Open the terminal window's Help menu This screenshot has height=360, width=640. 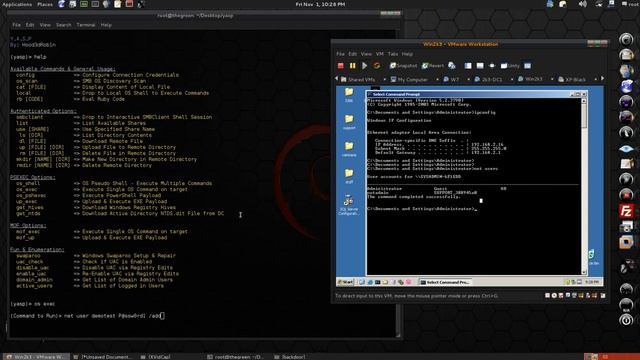(106, 25)
